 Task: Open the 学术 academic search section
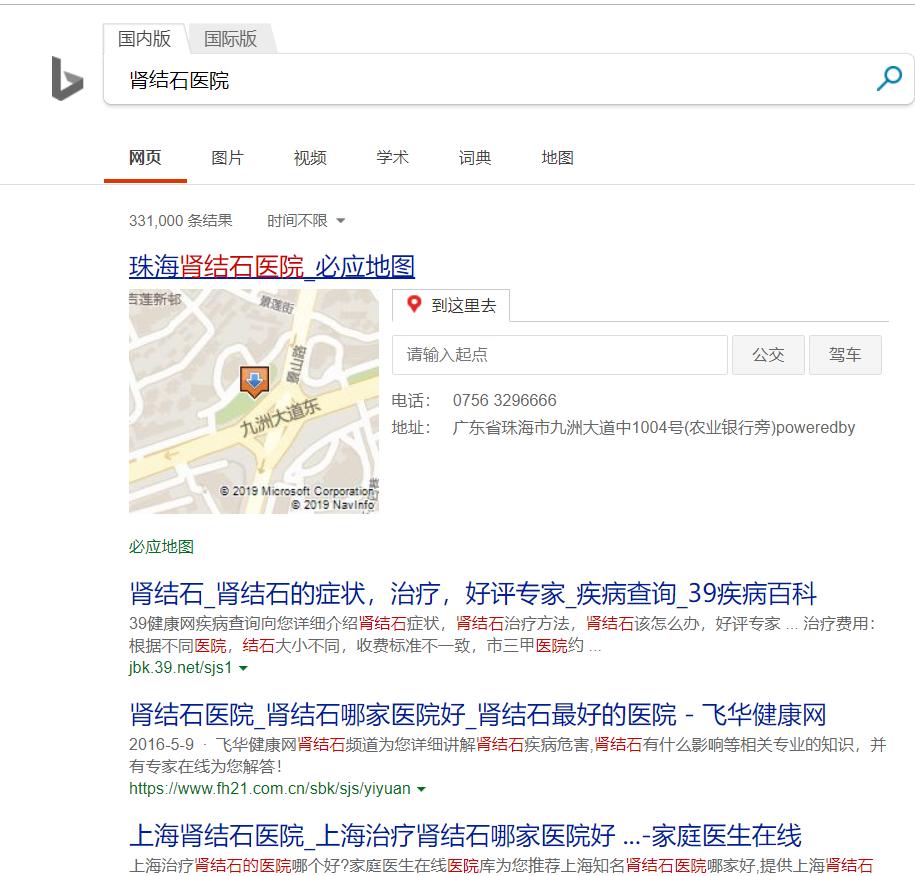[391, 157]
